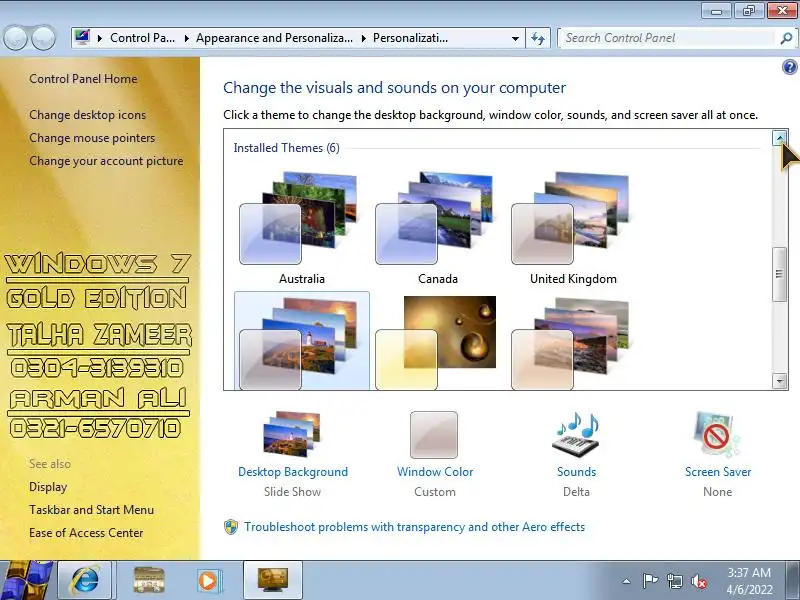Close the Personalization window
Image resolution: width=800 pixels, height=600 pixels.
pyautogui.click(x=783, y=11)
